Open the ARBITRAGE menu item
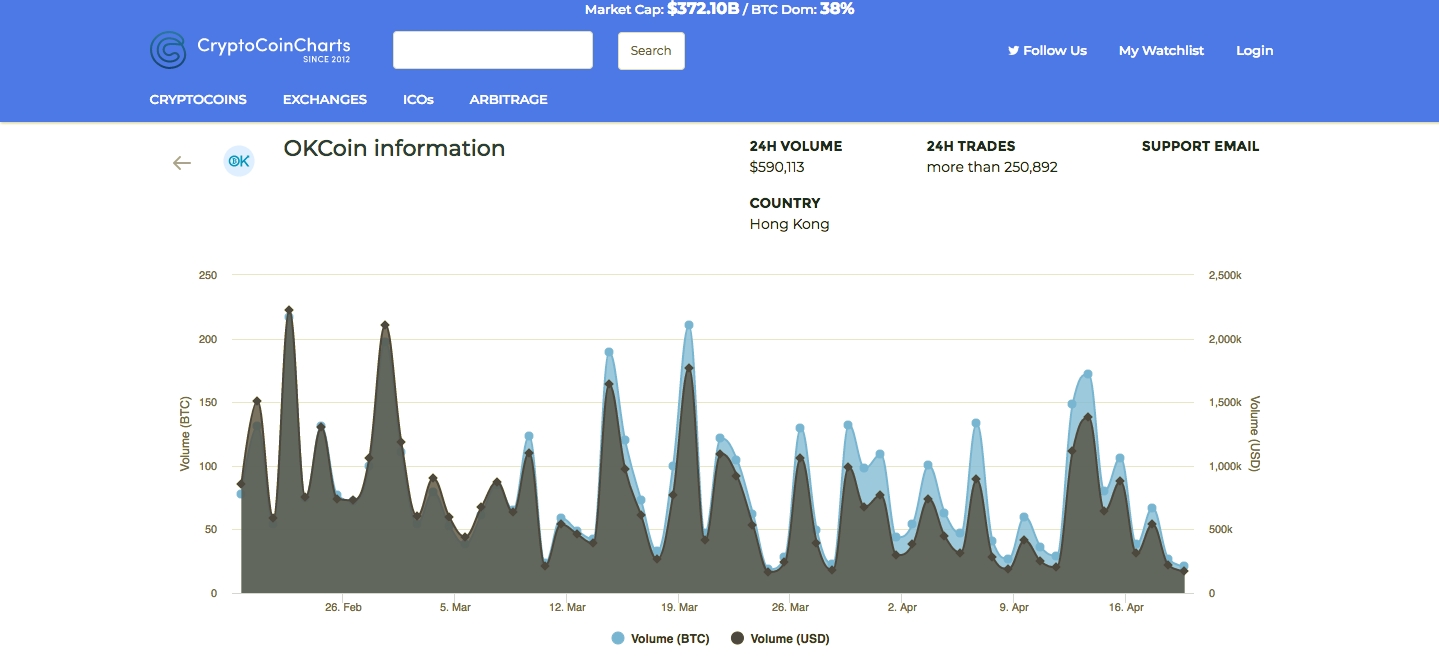The width and height of the screenshot is (1439, 659). click(509, 100)
